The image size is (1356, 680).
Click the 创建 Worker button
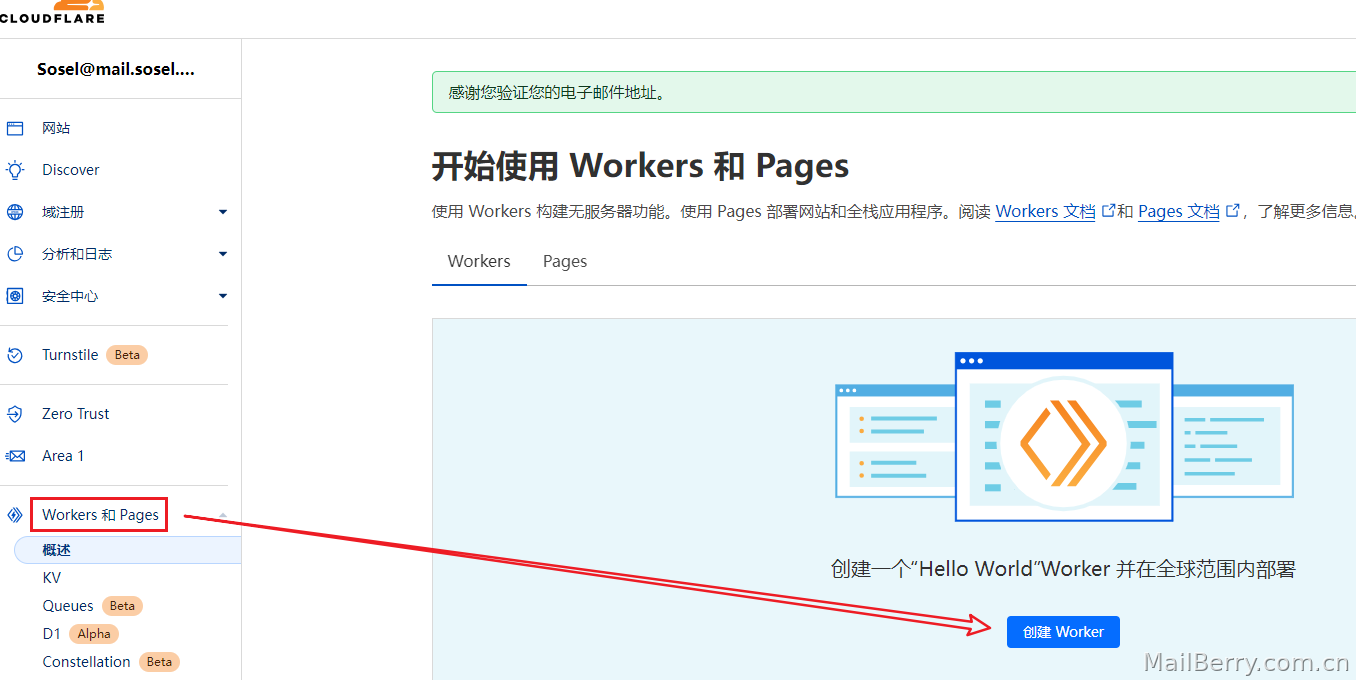(1063, 632)
